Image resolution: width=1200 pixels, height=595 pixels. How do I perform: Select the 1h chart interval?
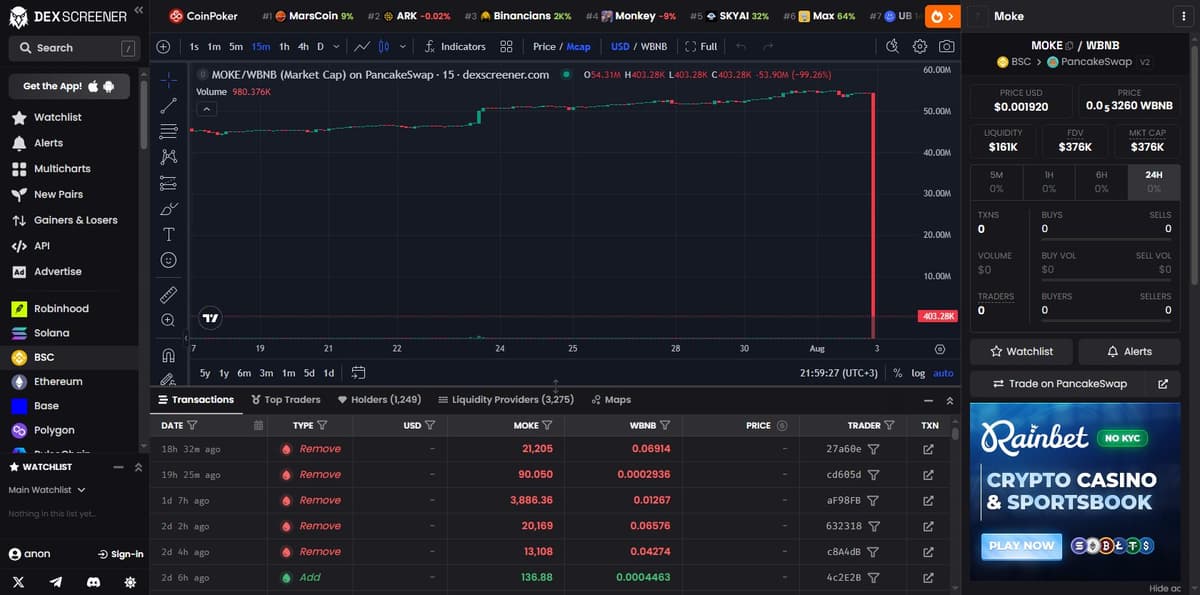click(284, 47)
